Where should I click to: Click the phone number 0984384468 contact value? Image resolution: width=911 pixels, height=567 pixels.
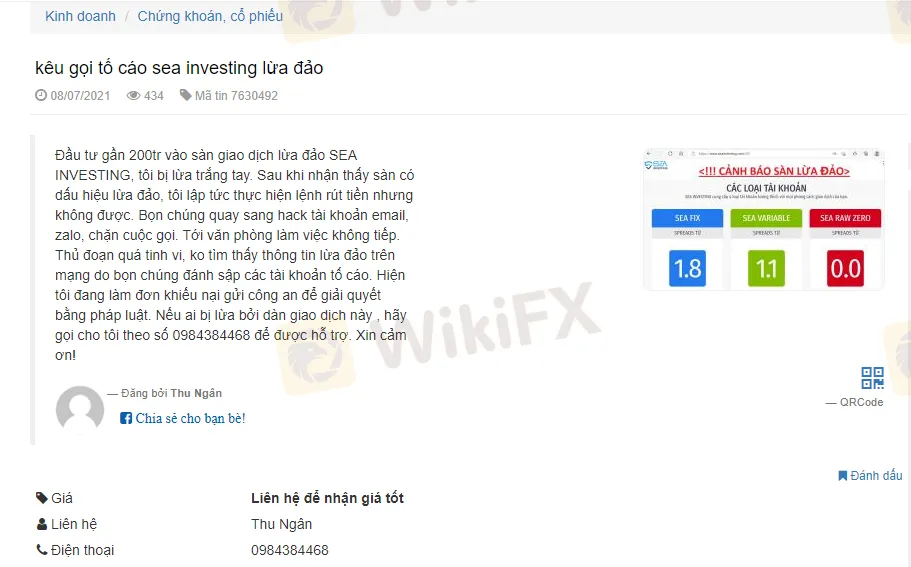290,550
